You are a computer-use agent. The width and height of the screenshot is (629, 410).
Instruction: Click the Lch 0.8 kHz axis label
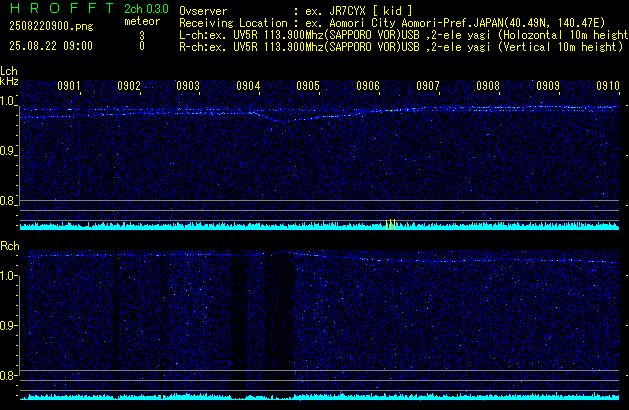click(x=7, y=201)
